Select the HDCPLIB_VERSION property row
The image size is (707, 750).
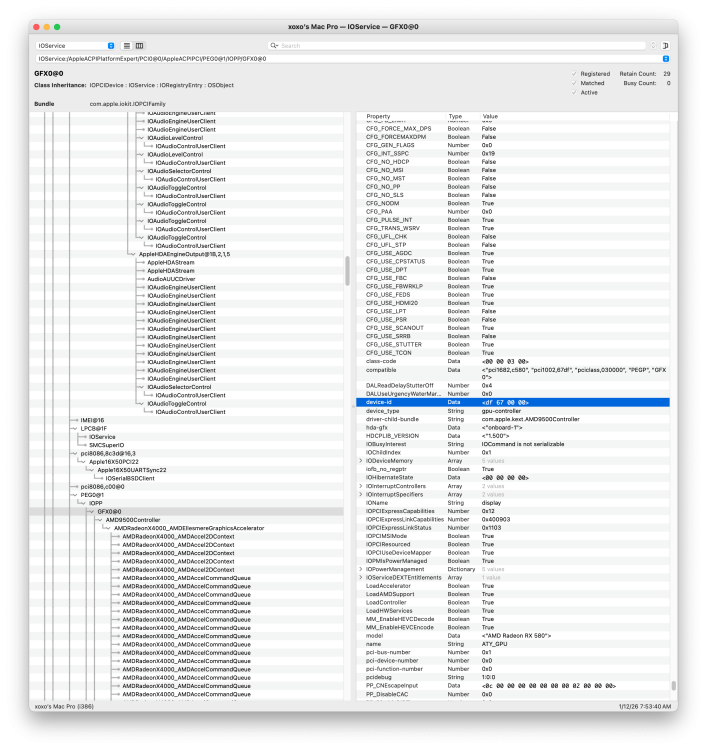coord(513,436)
